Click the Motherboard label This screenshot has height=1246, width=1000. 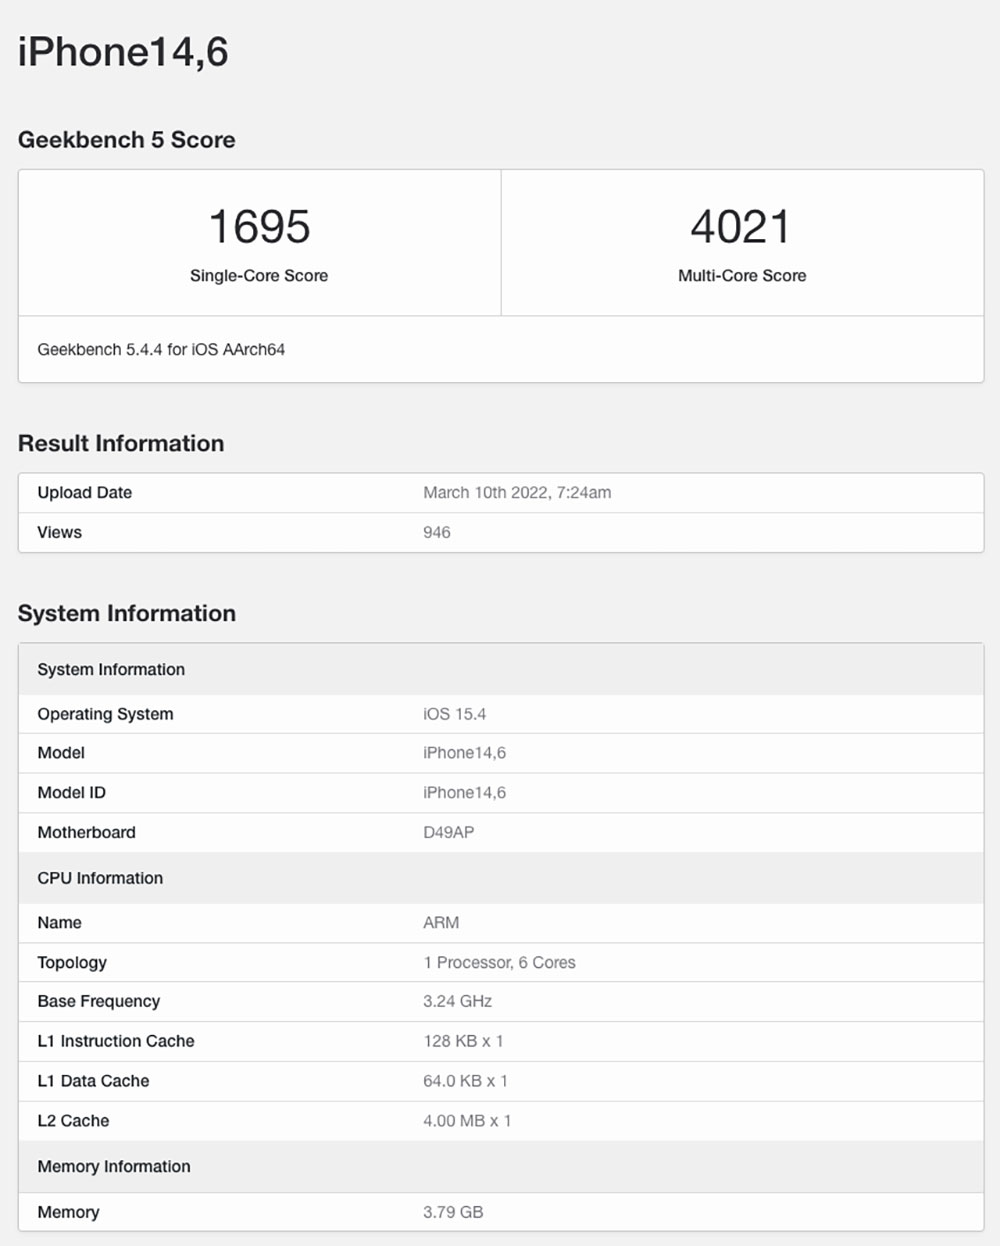[86, 833]
